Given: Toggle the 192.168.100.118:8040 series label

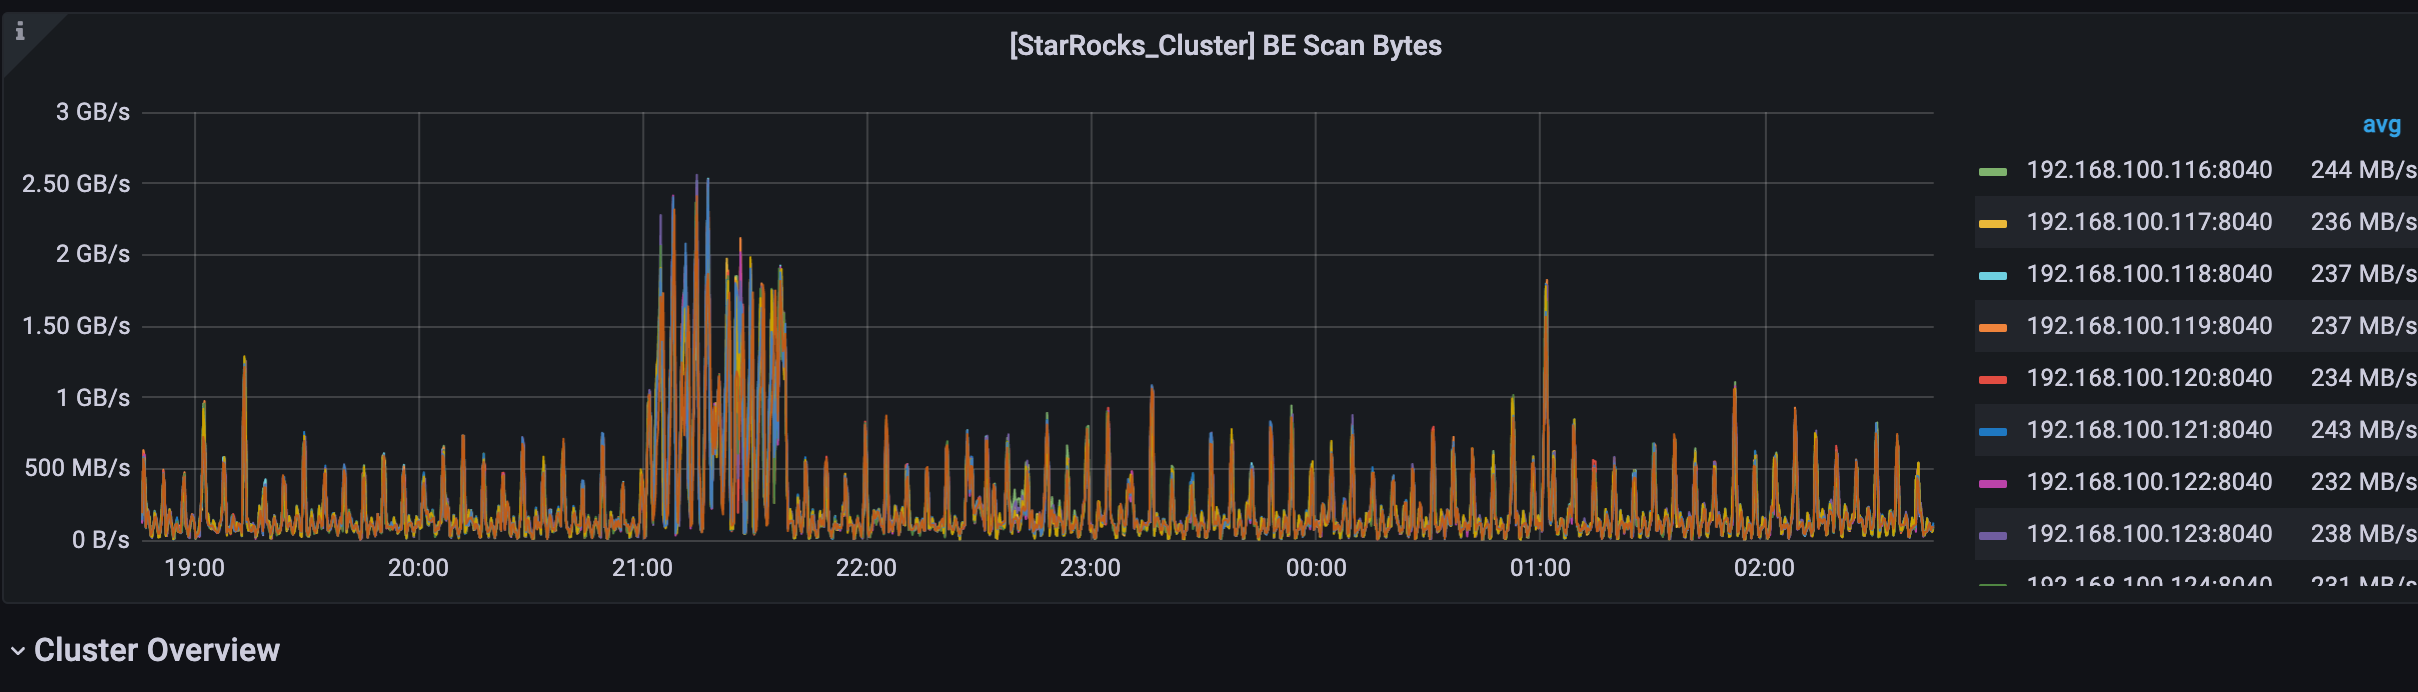Looking at the screenshot, I should coord(2149,274).
